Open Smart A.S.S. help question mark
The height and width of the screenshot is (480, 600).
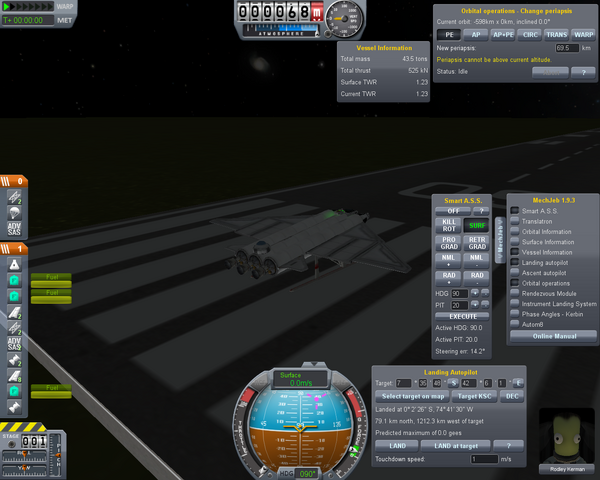point(481,211)
